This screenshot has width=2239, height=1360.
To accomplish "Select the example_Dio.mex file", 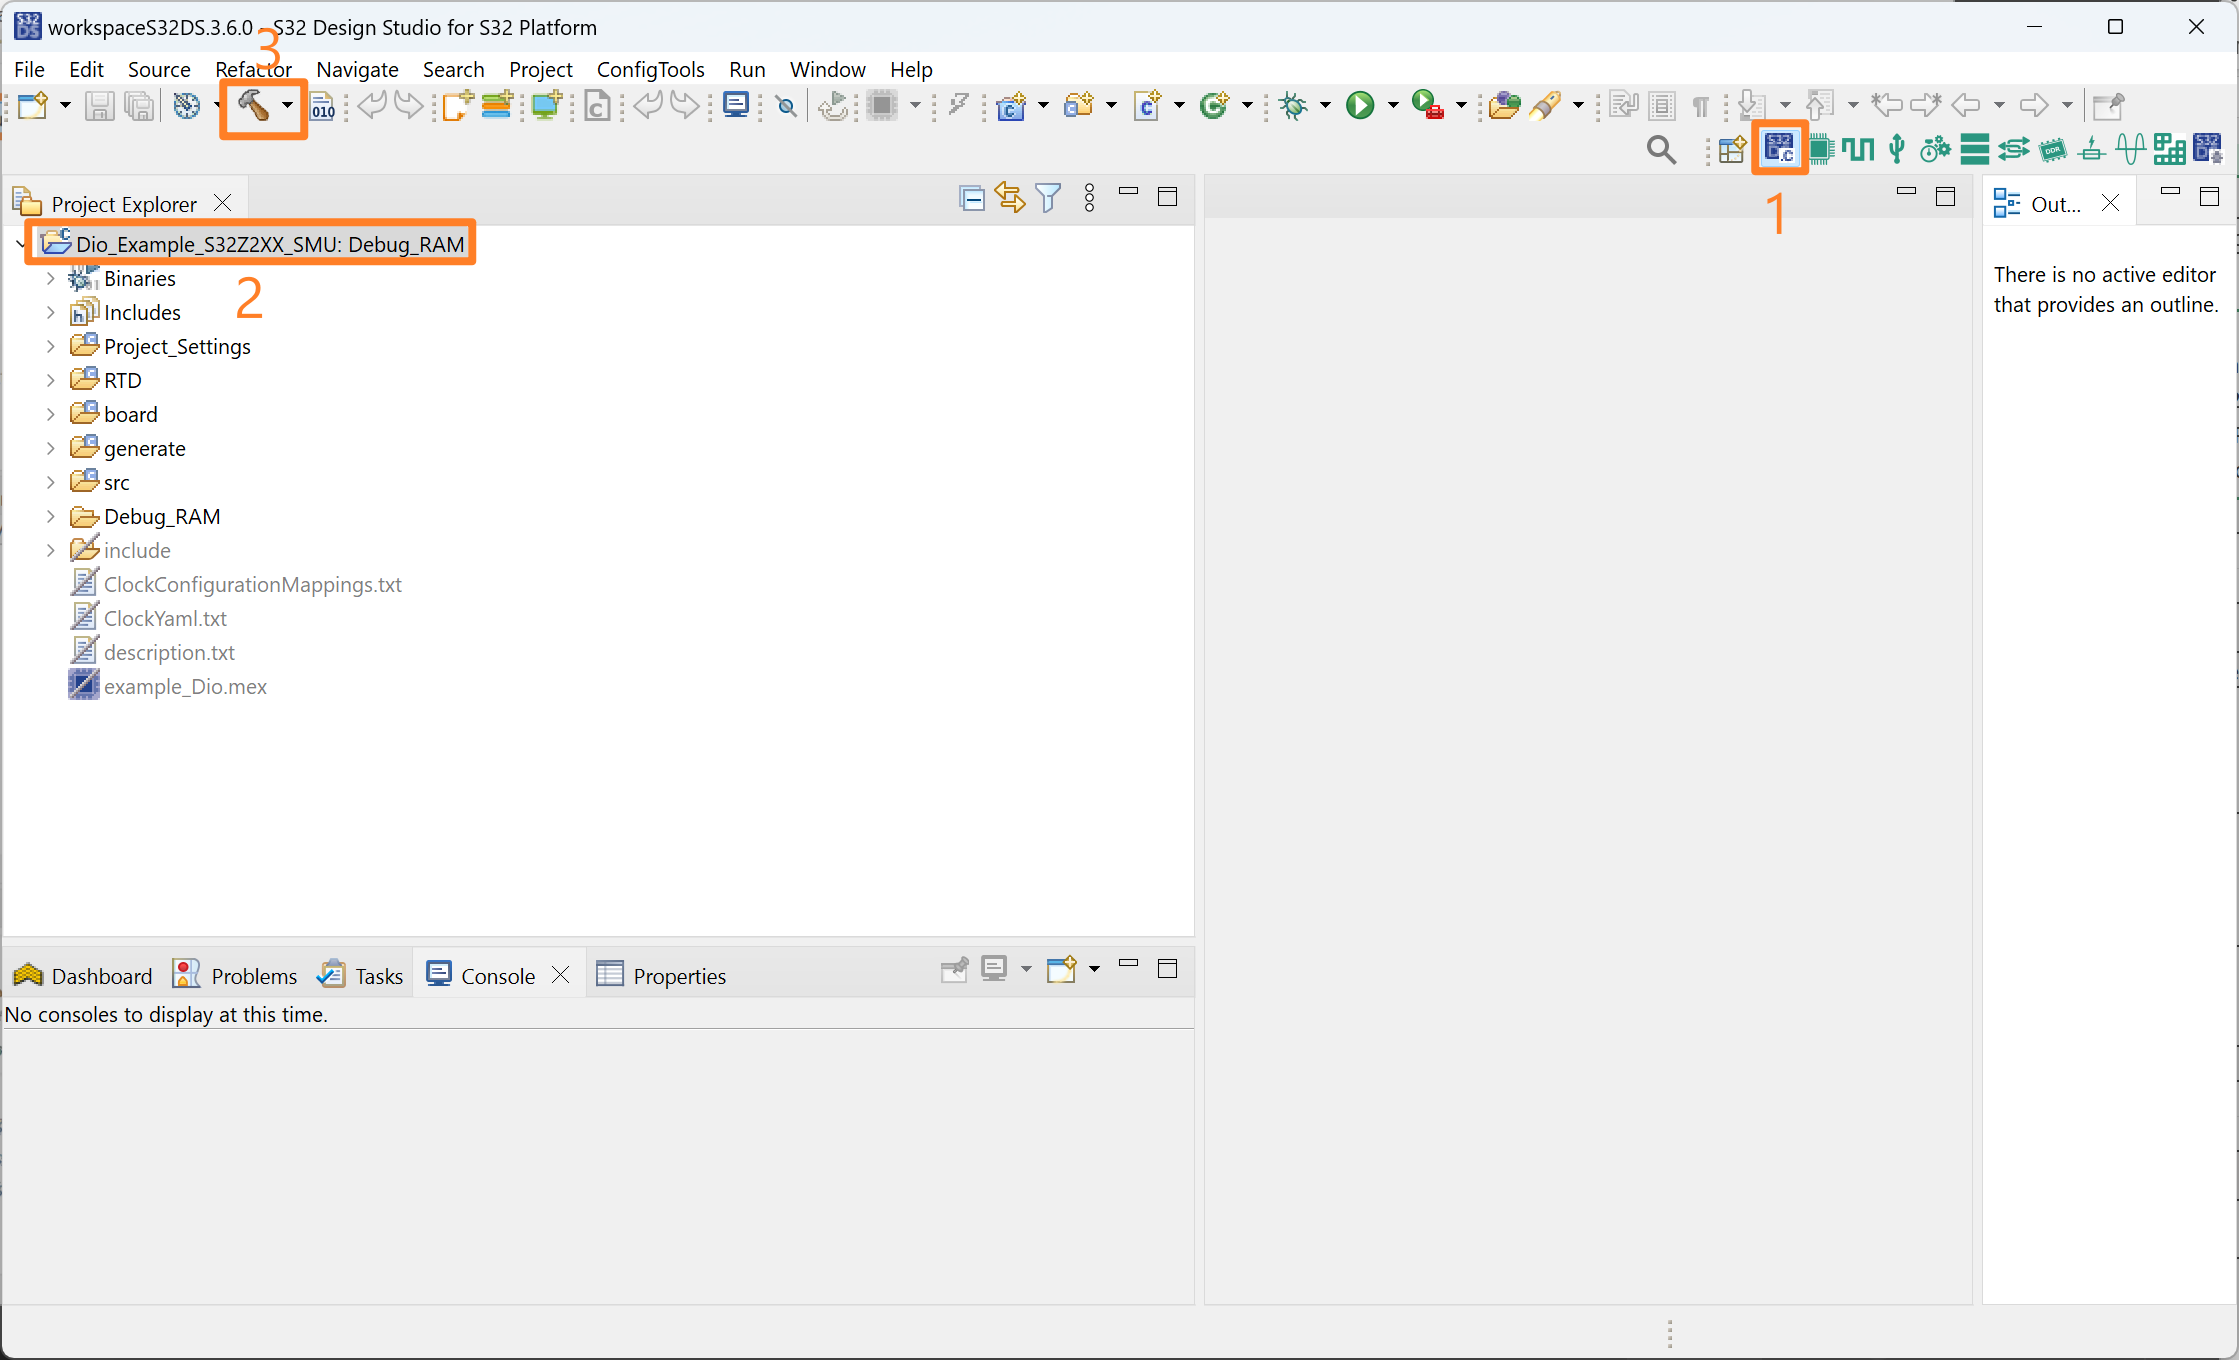I will pos(185,687).
